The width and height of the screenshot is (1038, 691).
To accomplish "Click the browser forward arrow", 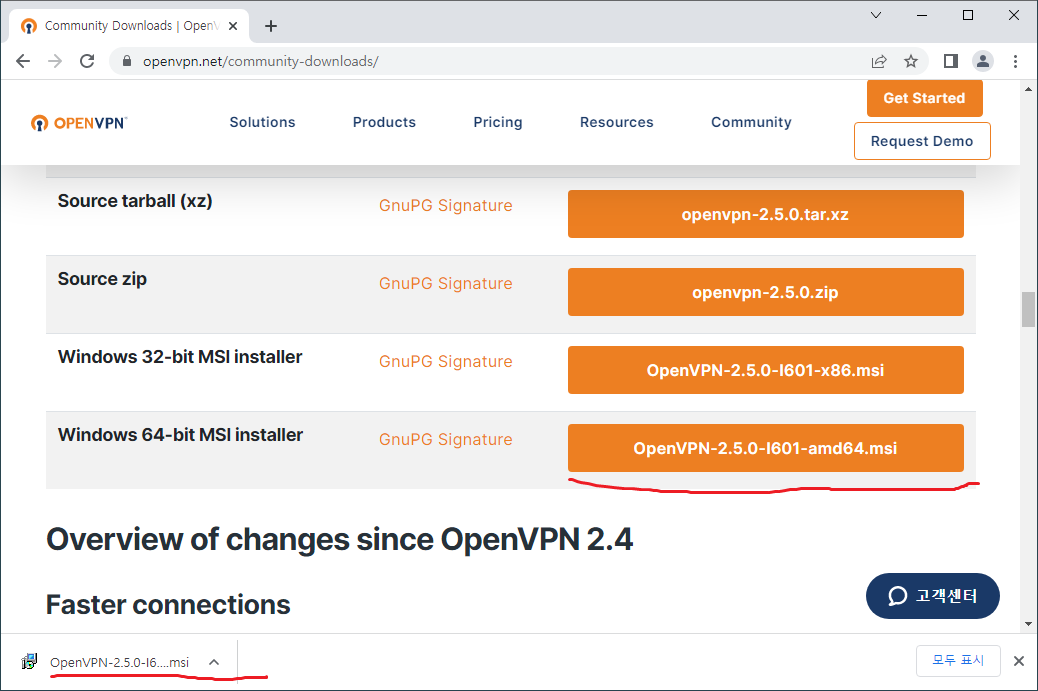I will [55, 62].
